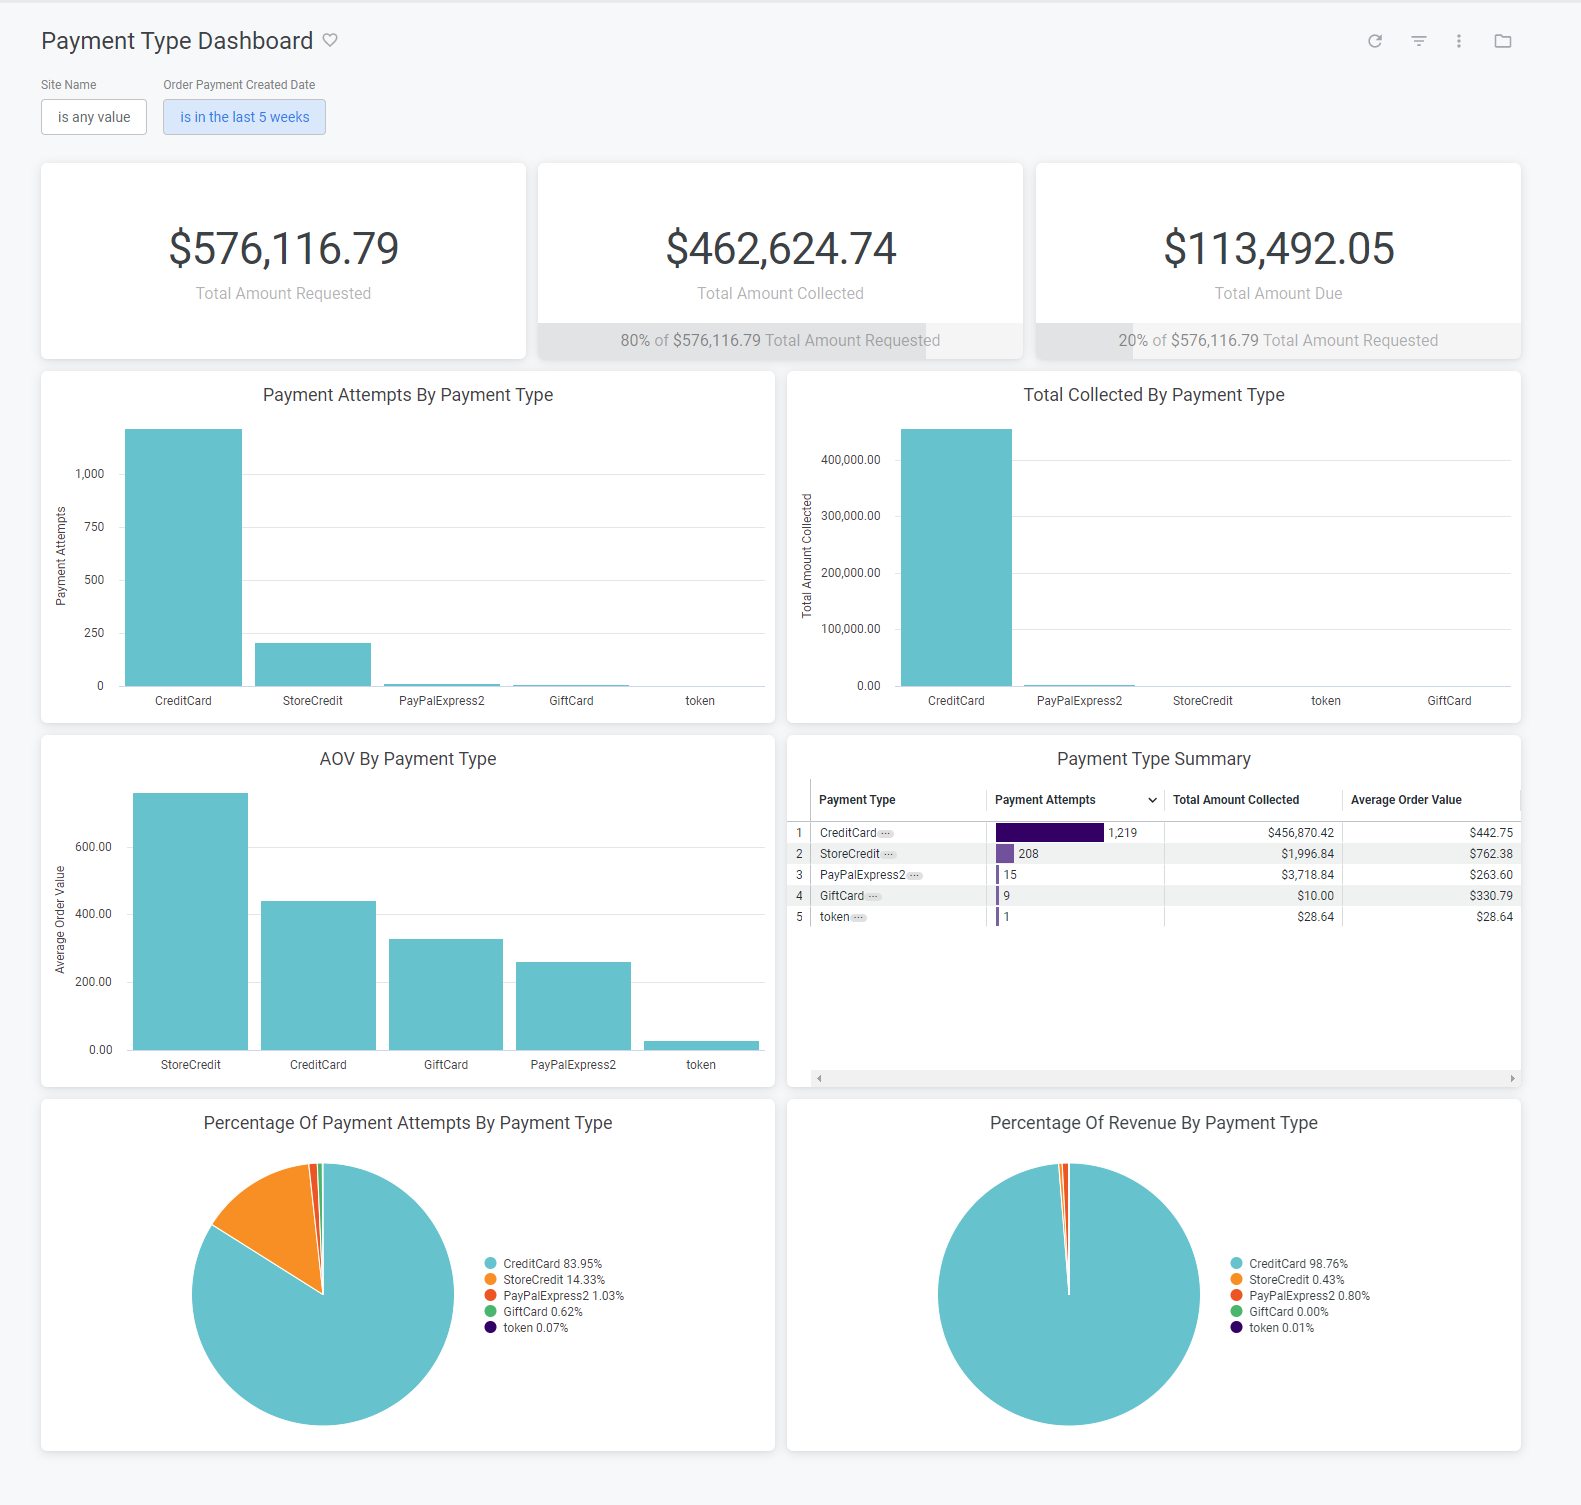The height and width of the screenshot is (1505, 1581).
Task: Open the ellipsis next to StoreCredit row
Action: click(x=889, y=855)
